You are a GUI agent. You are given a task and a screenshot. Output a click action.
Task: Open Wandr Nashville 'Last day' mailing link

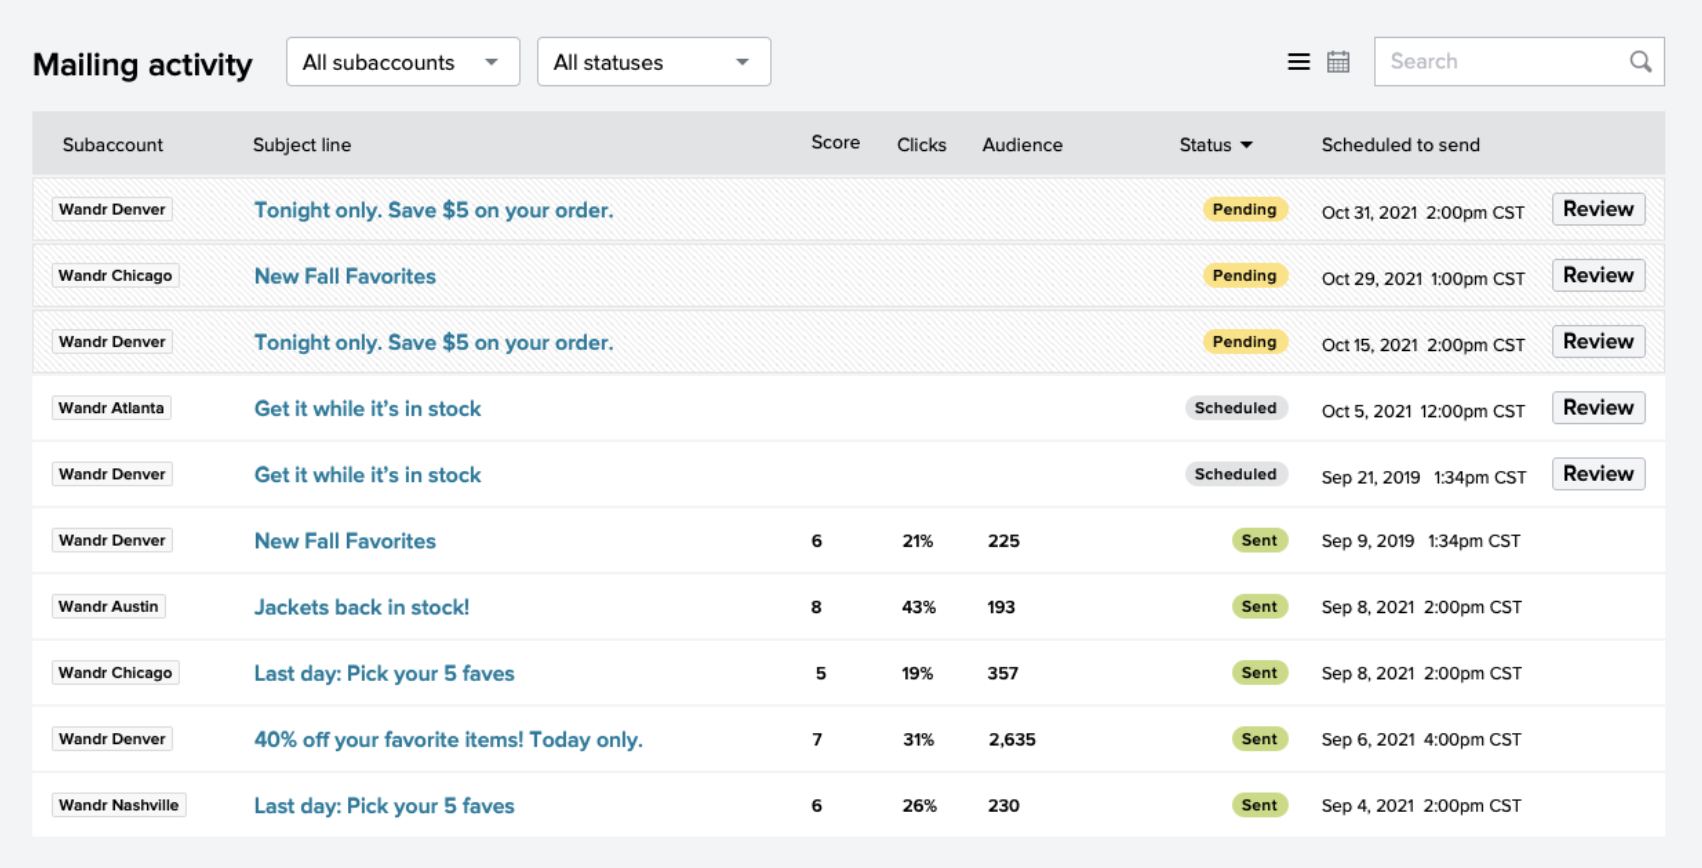point(384,806)
